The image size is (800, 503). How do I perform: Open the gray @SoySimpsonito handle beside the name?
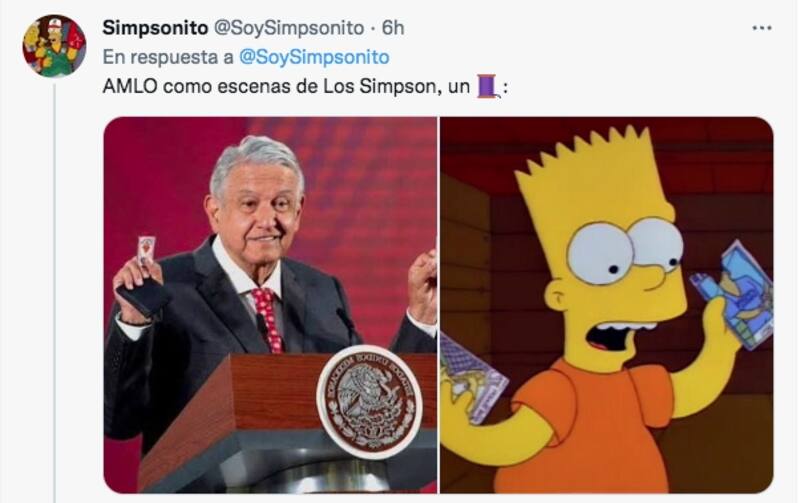pos(288,28)
